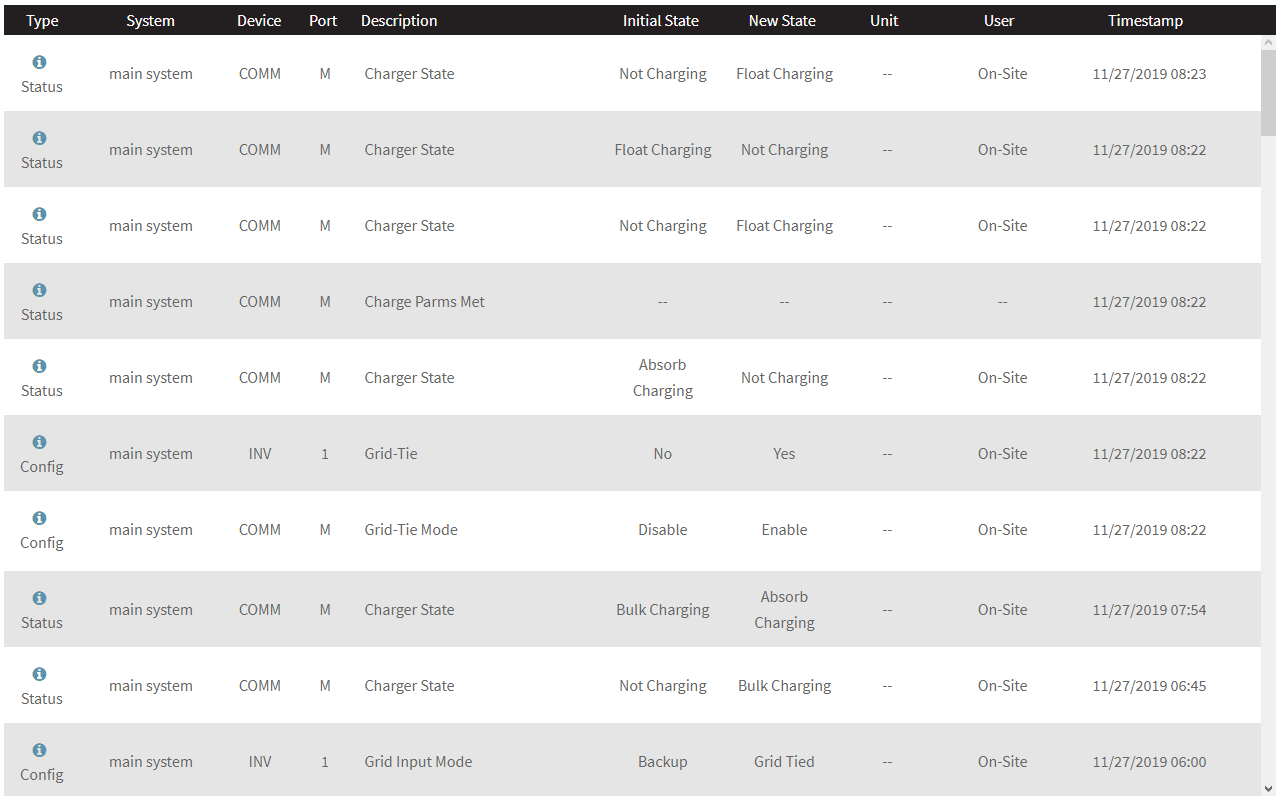Click the New State column header

[782, 21]
